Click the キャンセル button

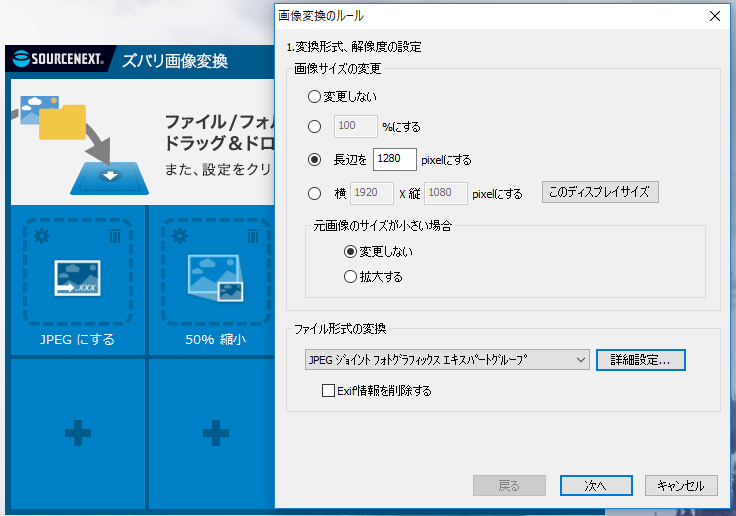click(681, 485)
